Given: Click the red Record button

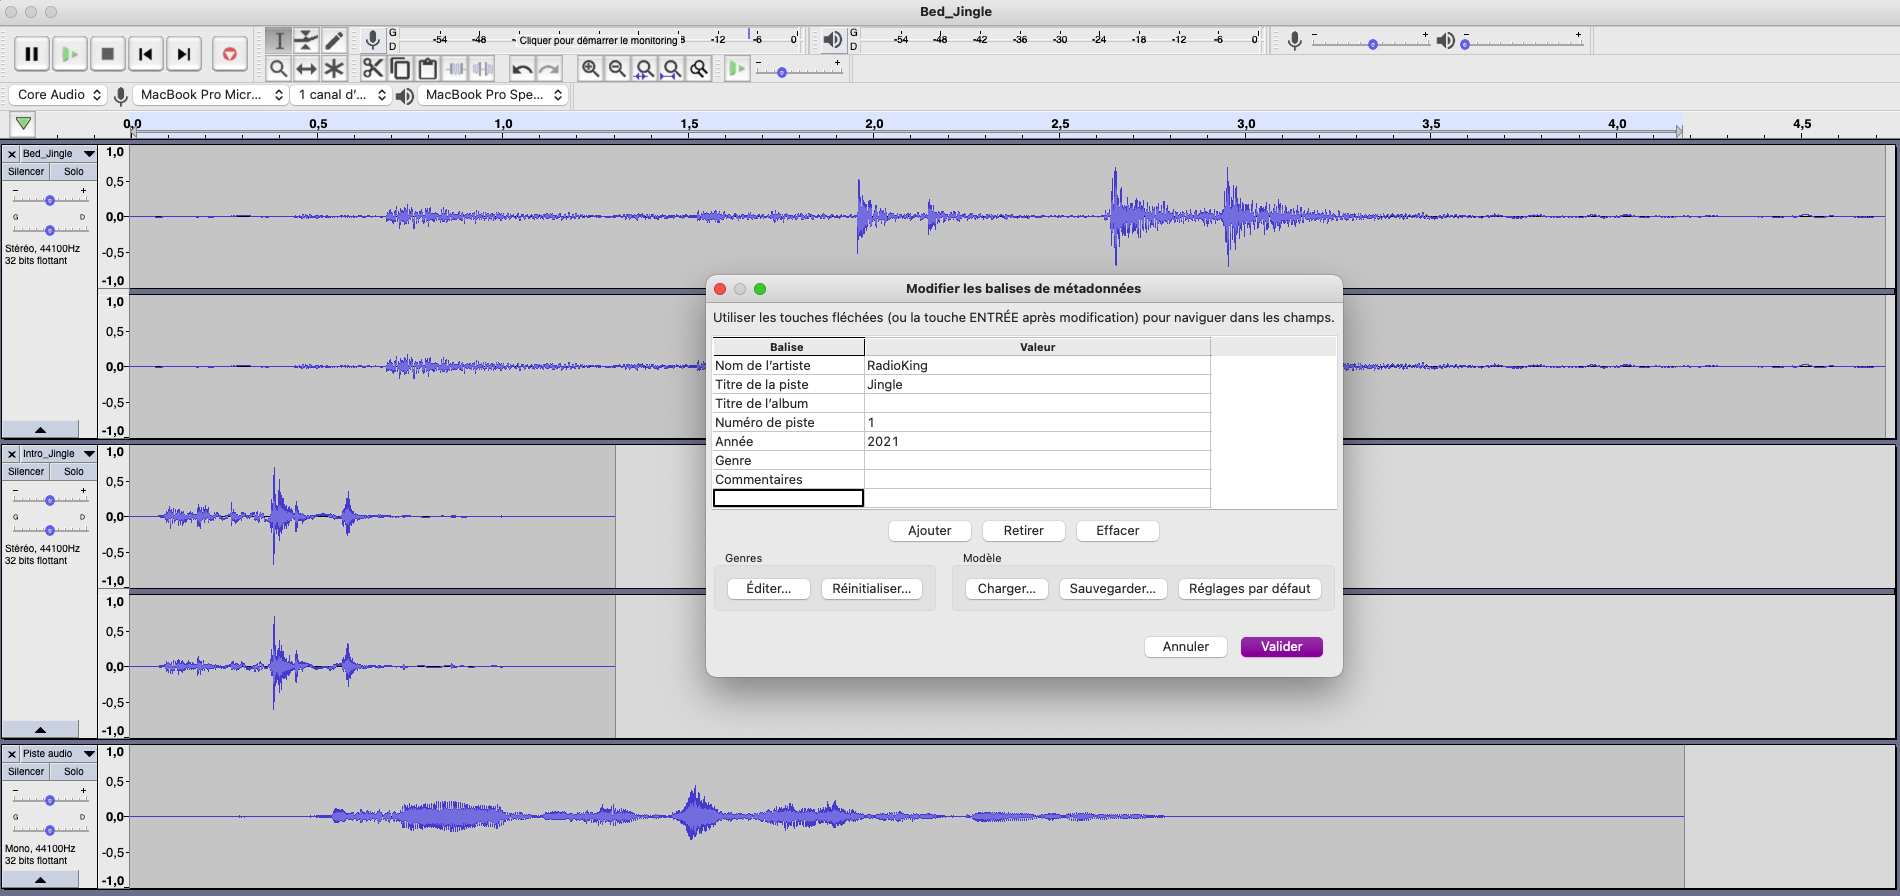Looking at the screenshot, I should [x=230, y=54].
